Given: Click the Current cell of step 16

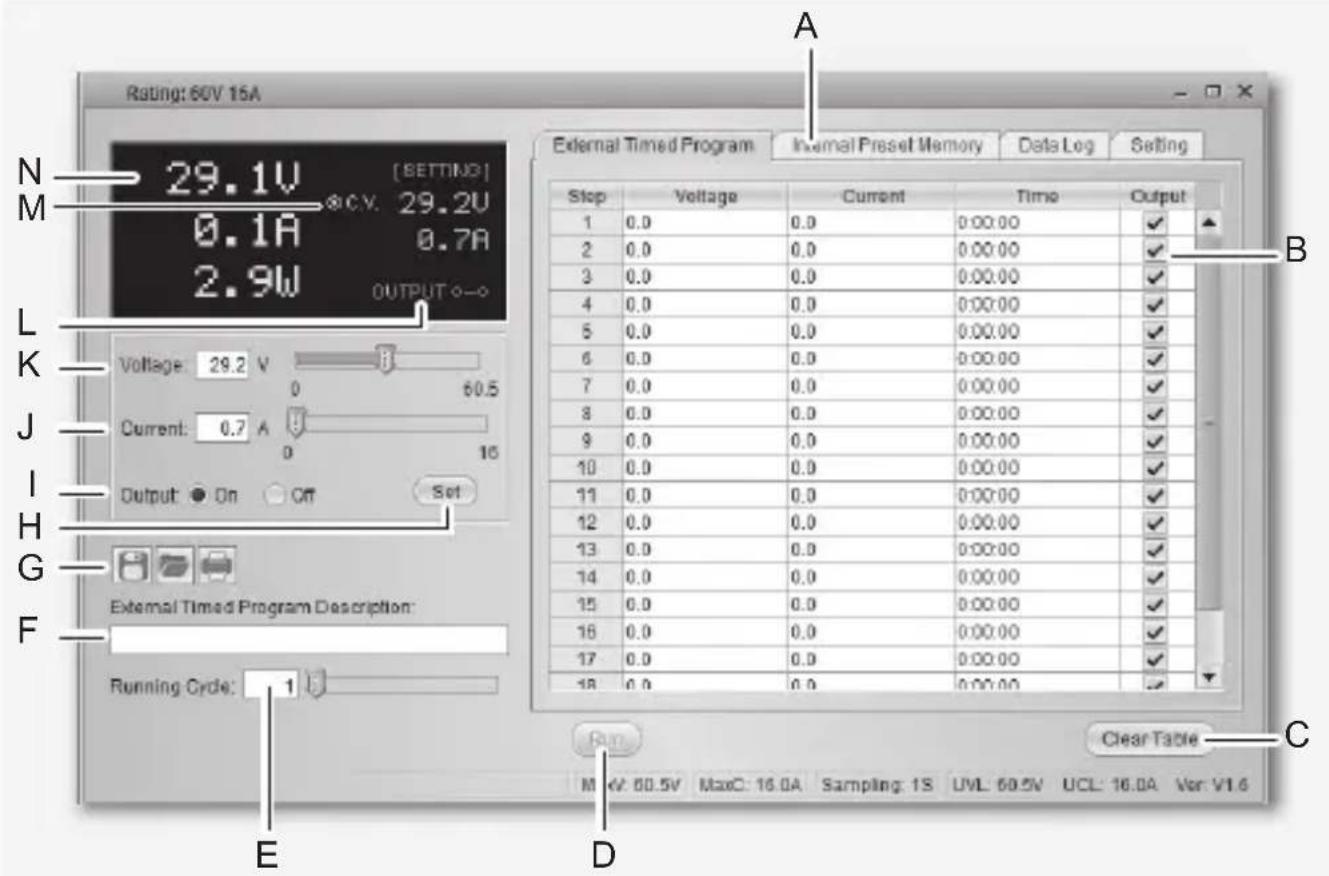Looking at the screenshot, I should (x=871, y=632).
